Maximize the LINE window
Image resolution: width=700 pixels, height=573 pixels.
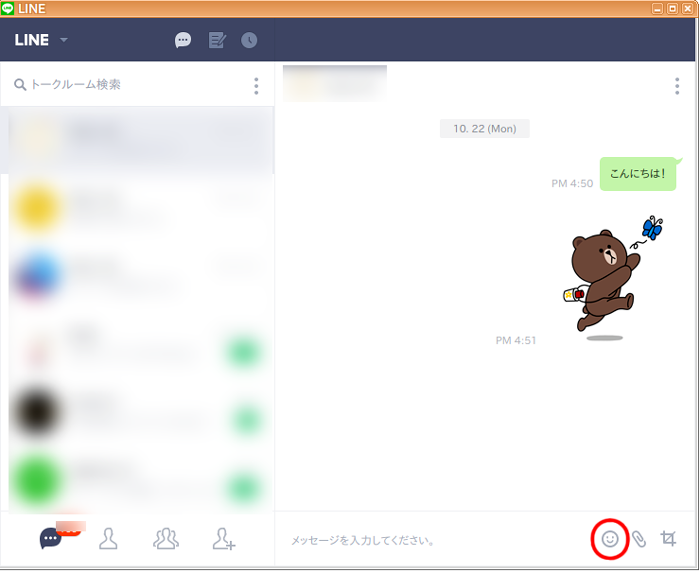click(672, 8)
